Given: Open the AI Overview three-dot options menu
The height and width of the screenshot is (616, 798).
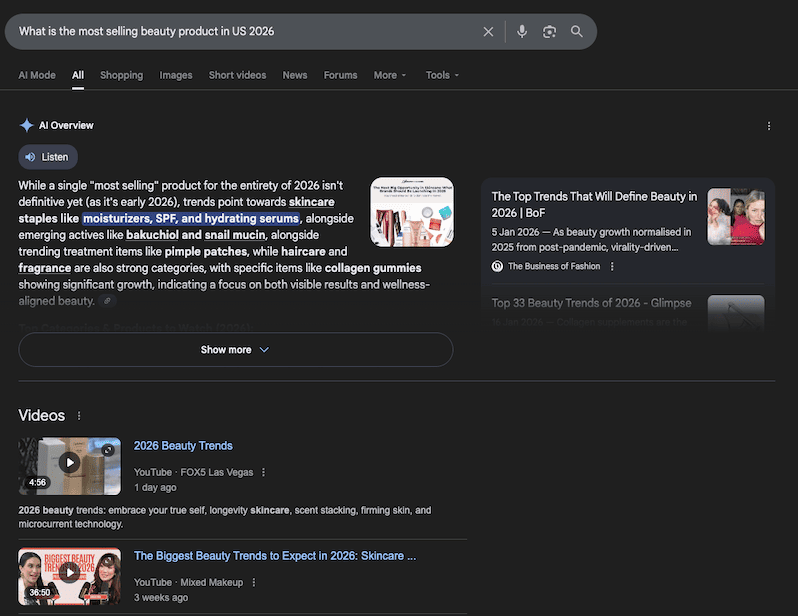Looking at the screenshot, I should tap(768, 126).
